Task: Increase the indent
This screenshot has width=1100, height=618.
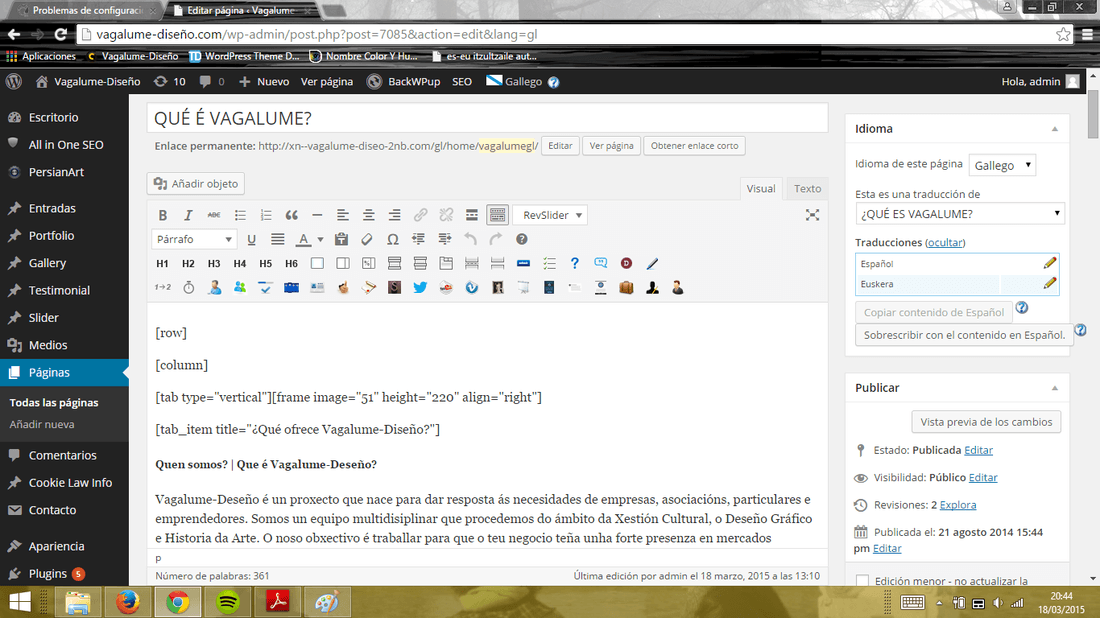Action: (x=444, y=239)
